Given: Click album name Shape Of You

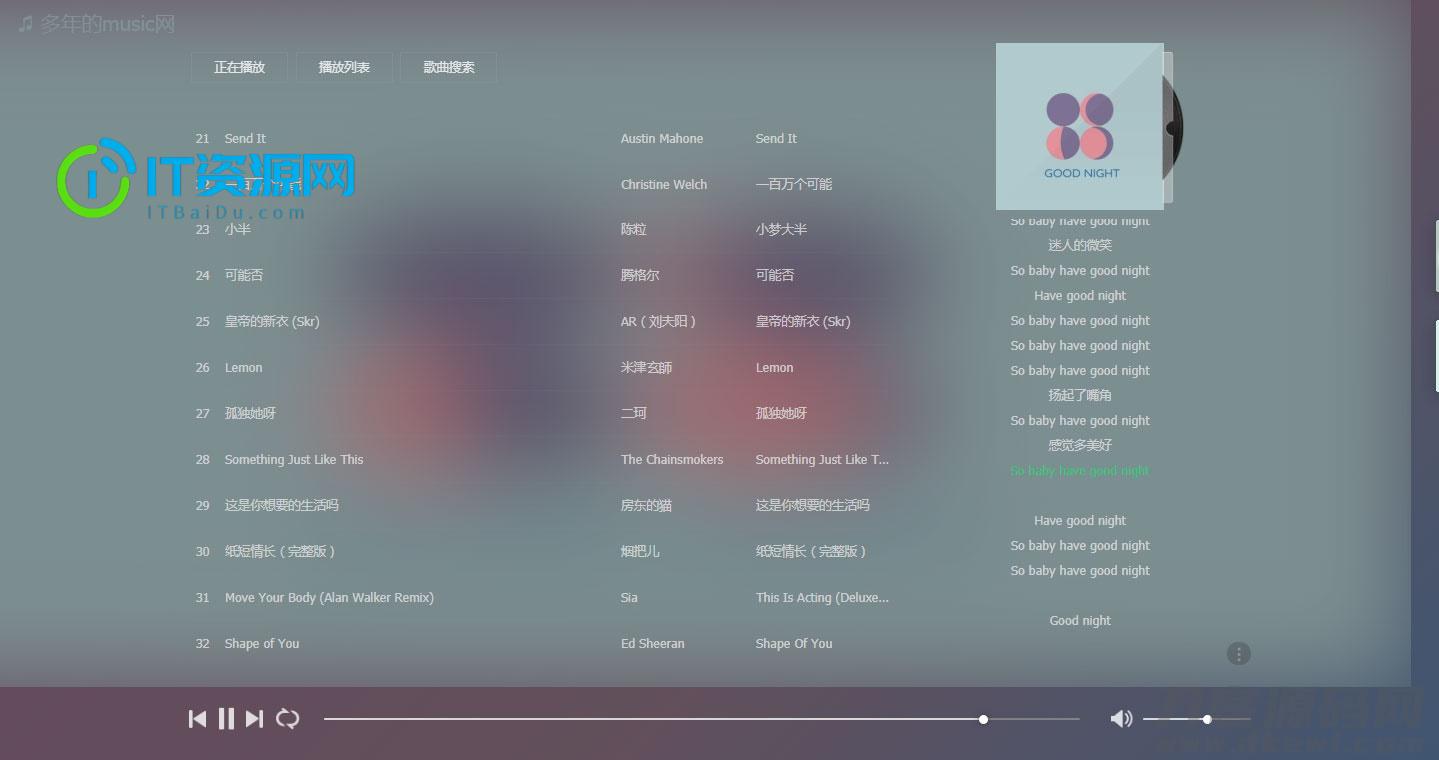Looking at the screenshot, I should point(794,644).
